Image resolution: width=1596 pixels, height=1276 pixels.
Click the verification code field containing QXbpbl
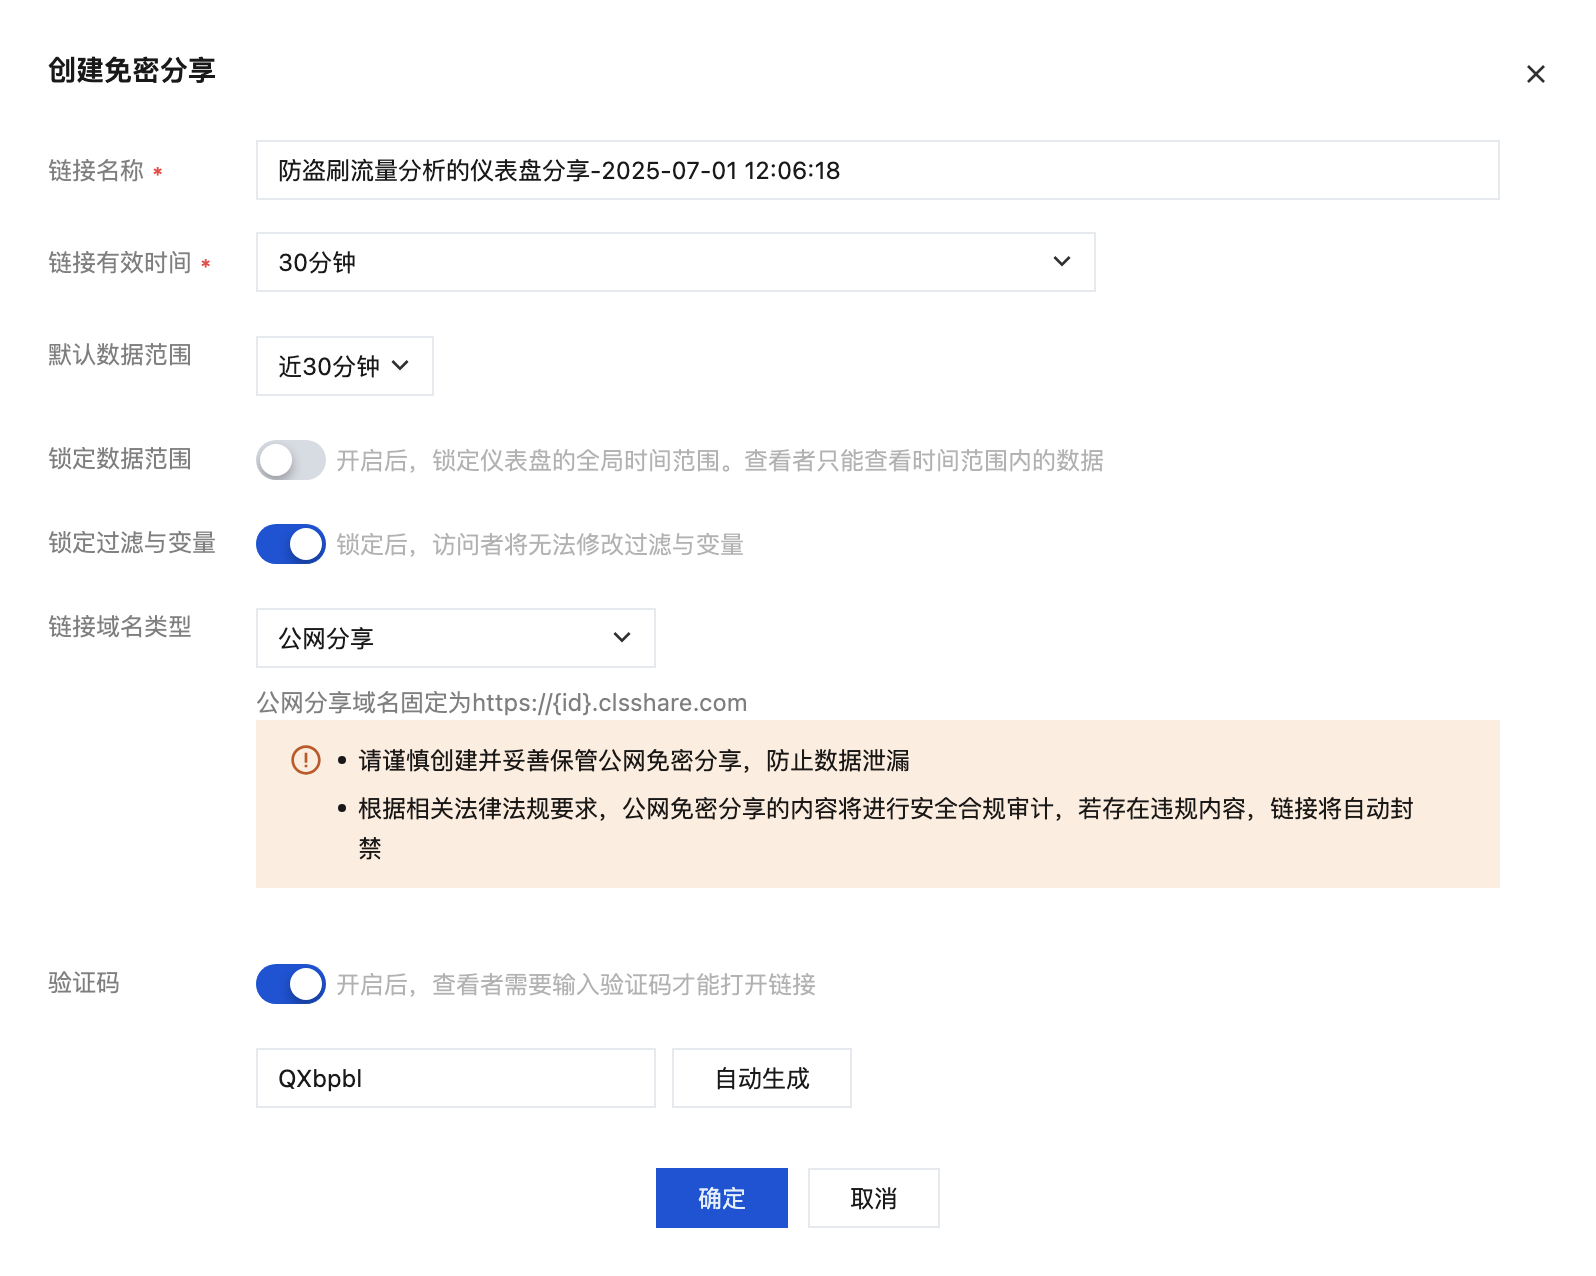click(x=455, y=1078)
